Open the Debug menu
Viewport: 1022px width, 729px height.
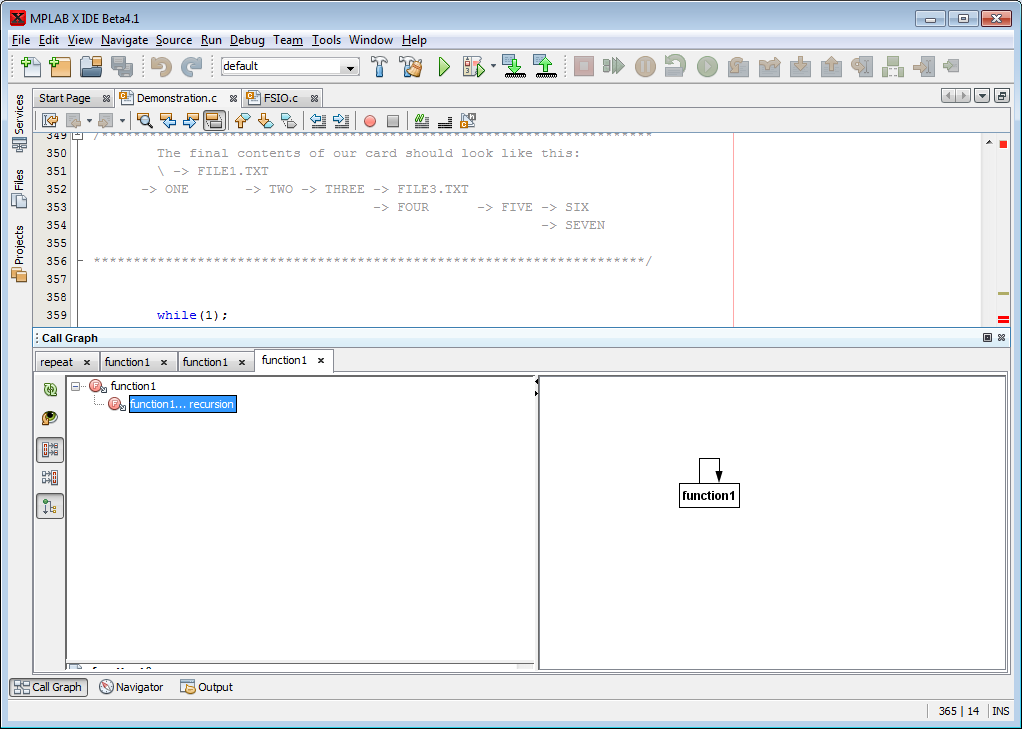coord(247,40)
